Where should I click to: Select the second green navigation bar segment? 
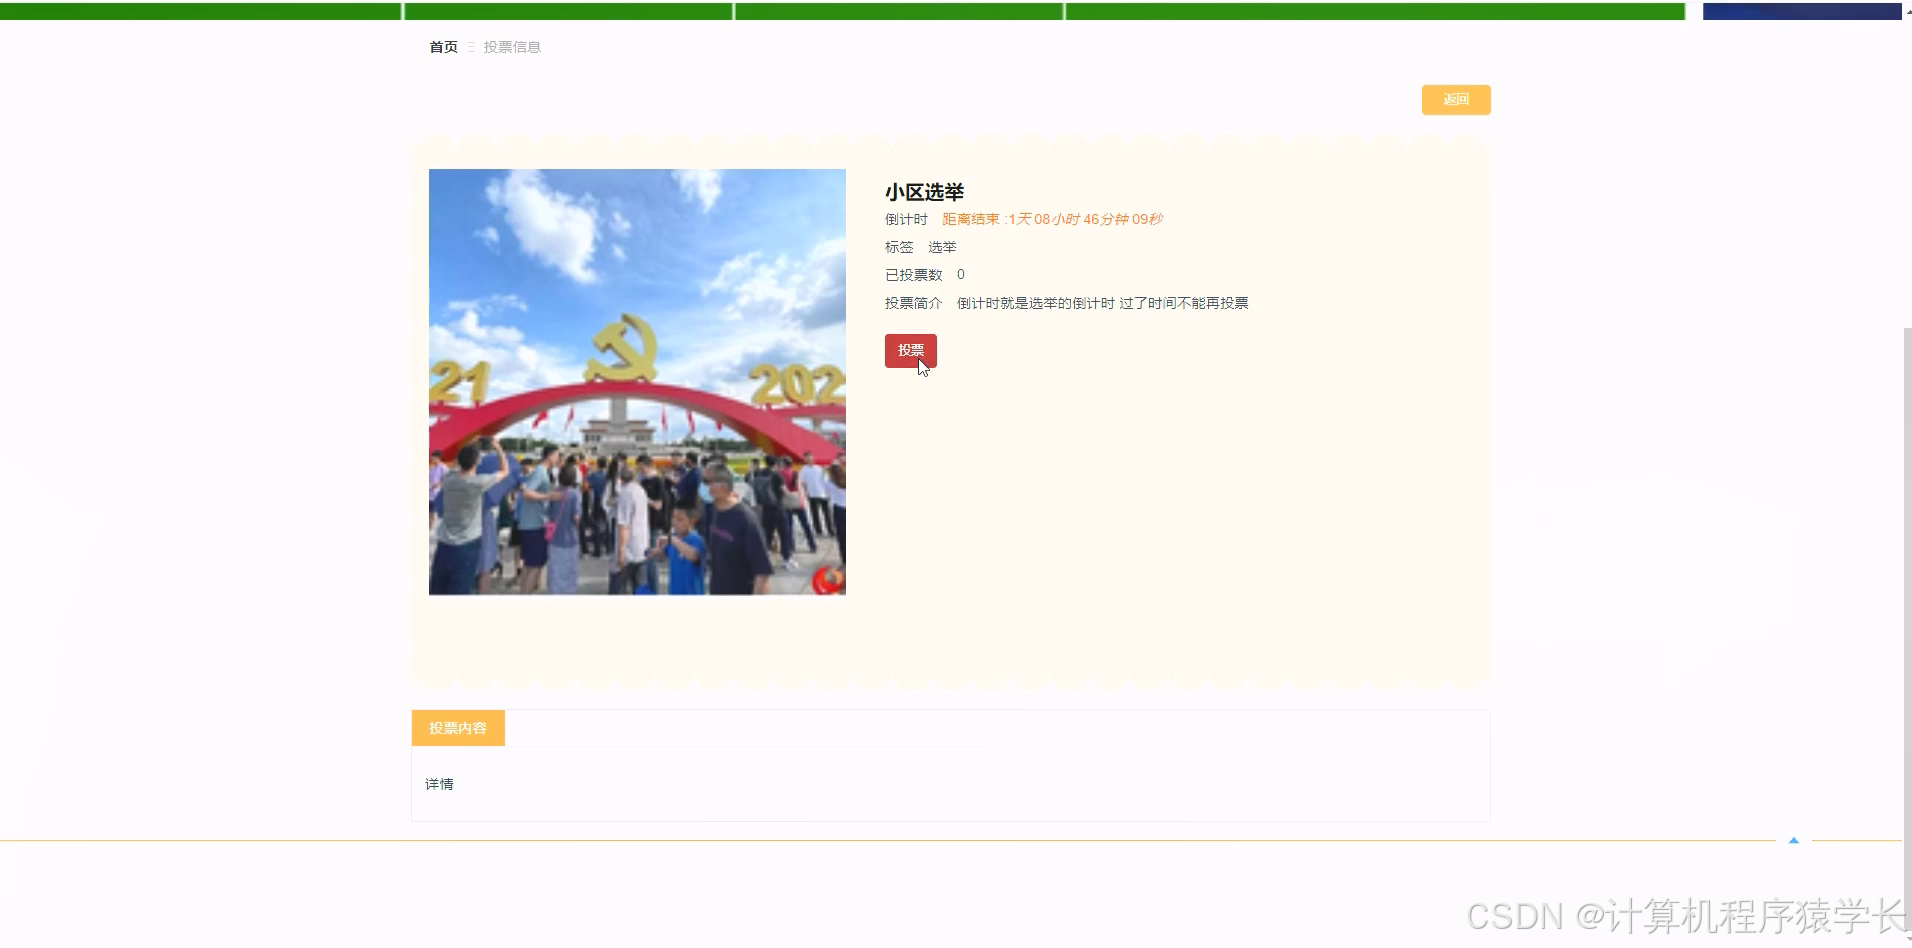tap(567, 11)
